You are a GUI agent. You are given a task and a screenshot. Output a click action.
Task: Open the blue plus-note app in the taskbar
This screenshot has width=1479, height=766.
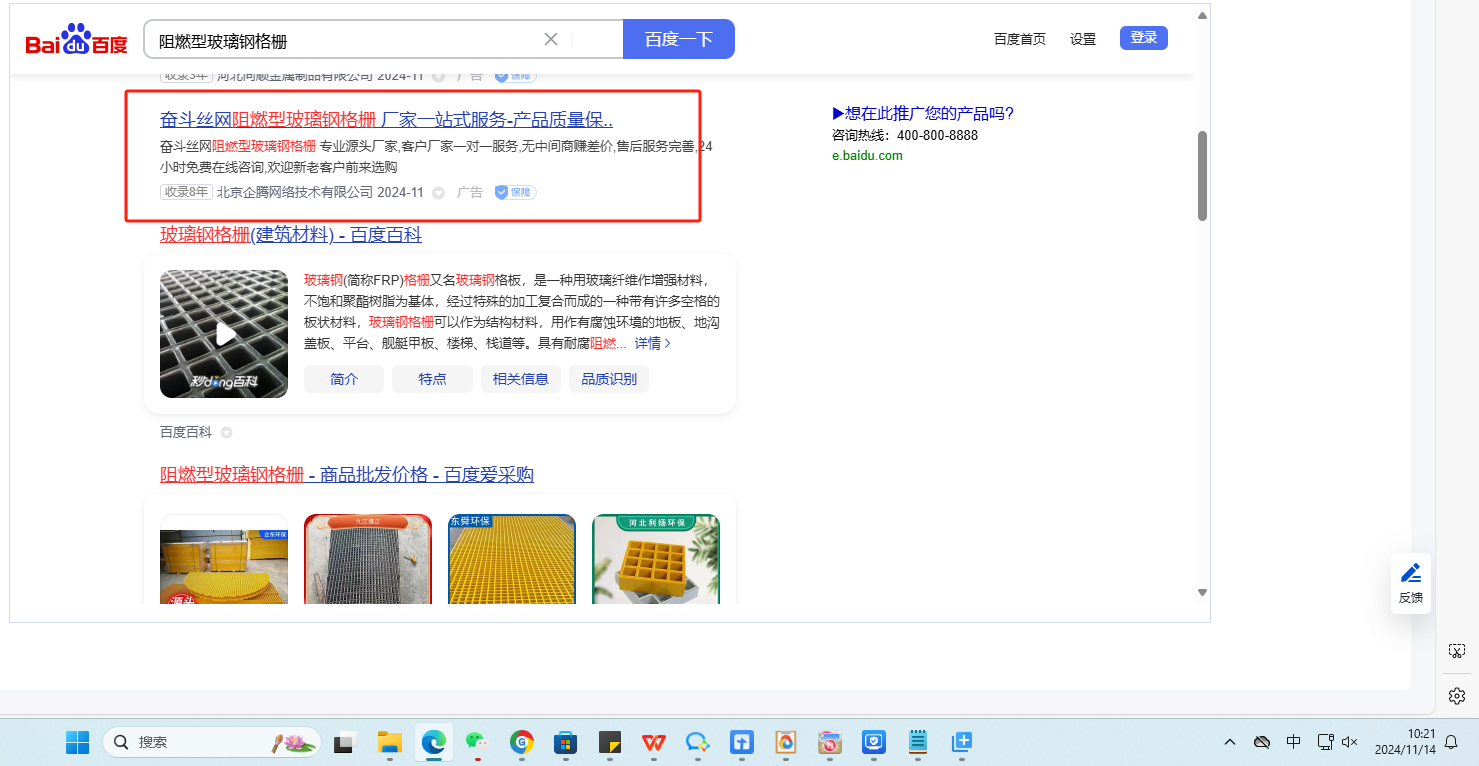[x=961, y=742]
